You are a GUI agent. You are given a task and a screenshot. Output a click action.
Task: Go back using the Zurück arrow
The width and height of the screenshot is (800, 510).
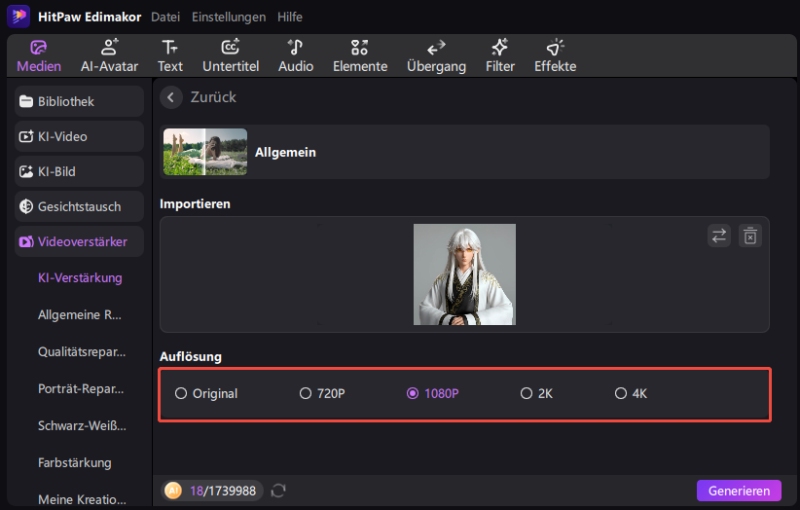point(171,97)
